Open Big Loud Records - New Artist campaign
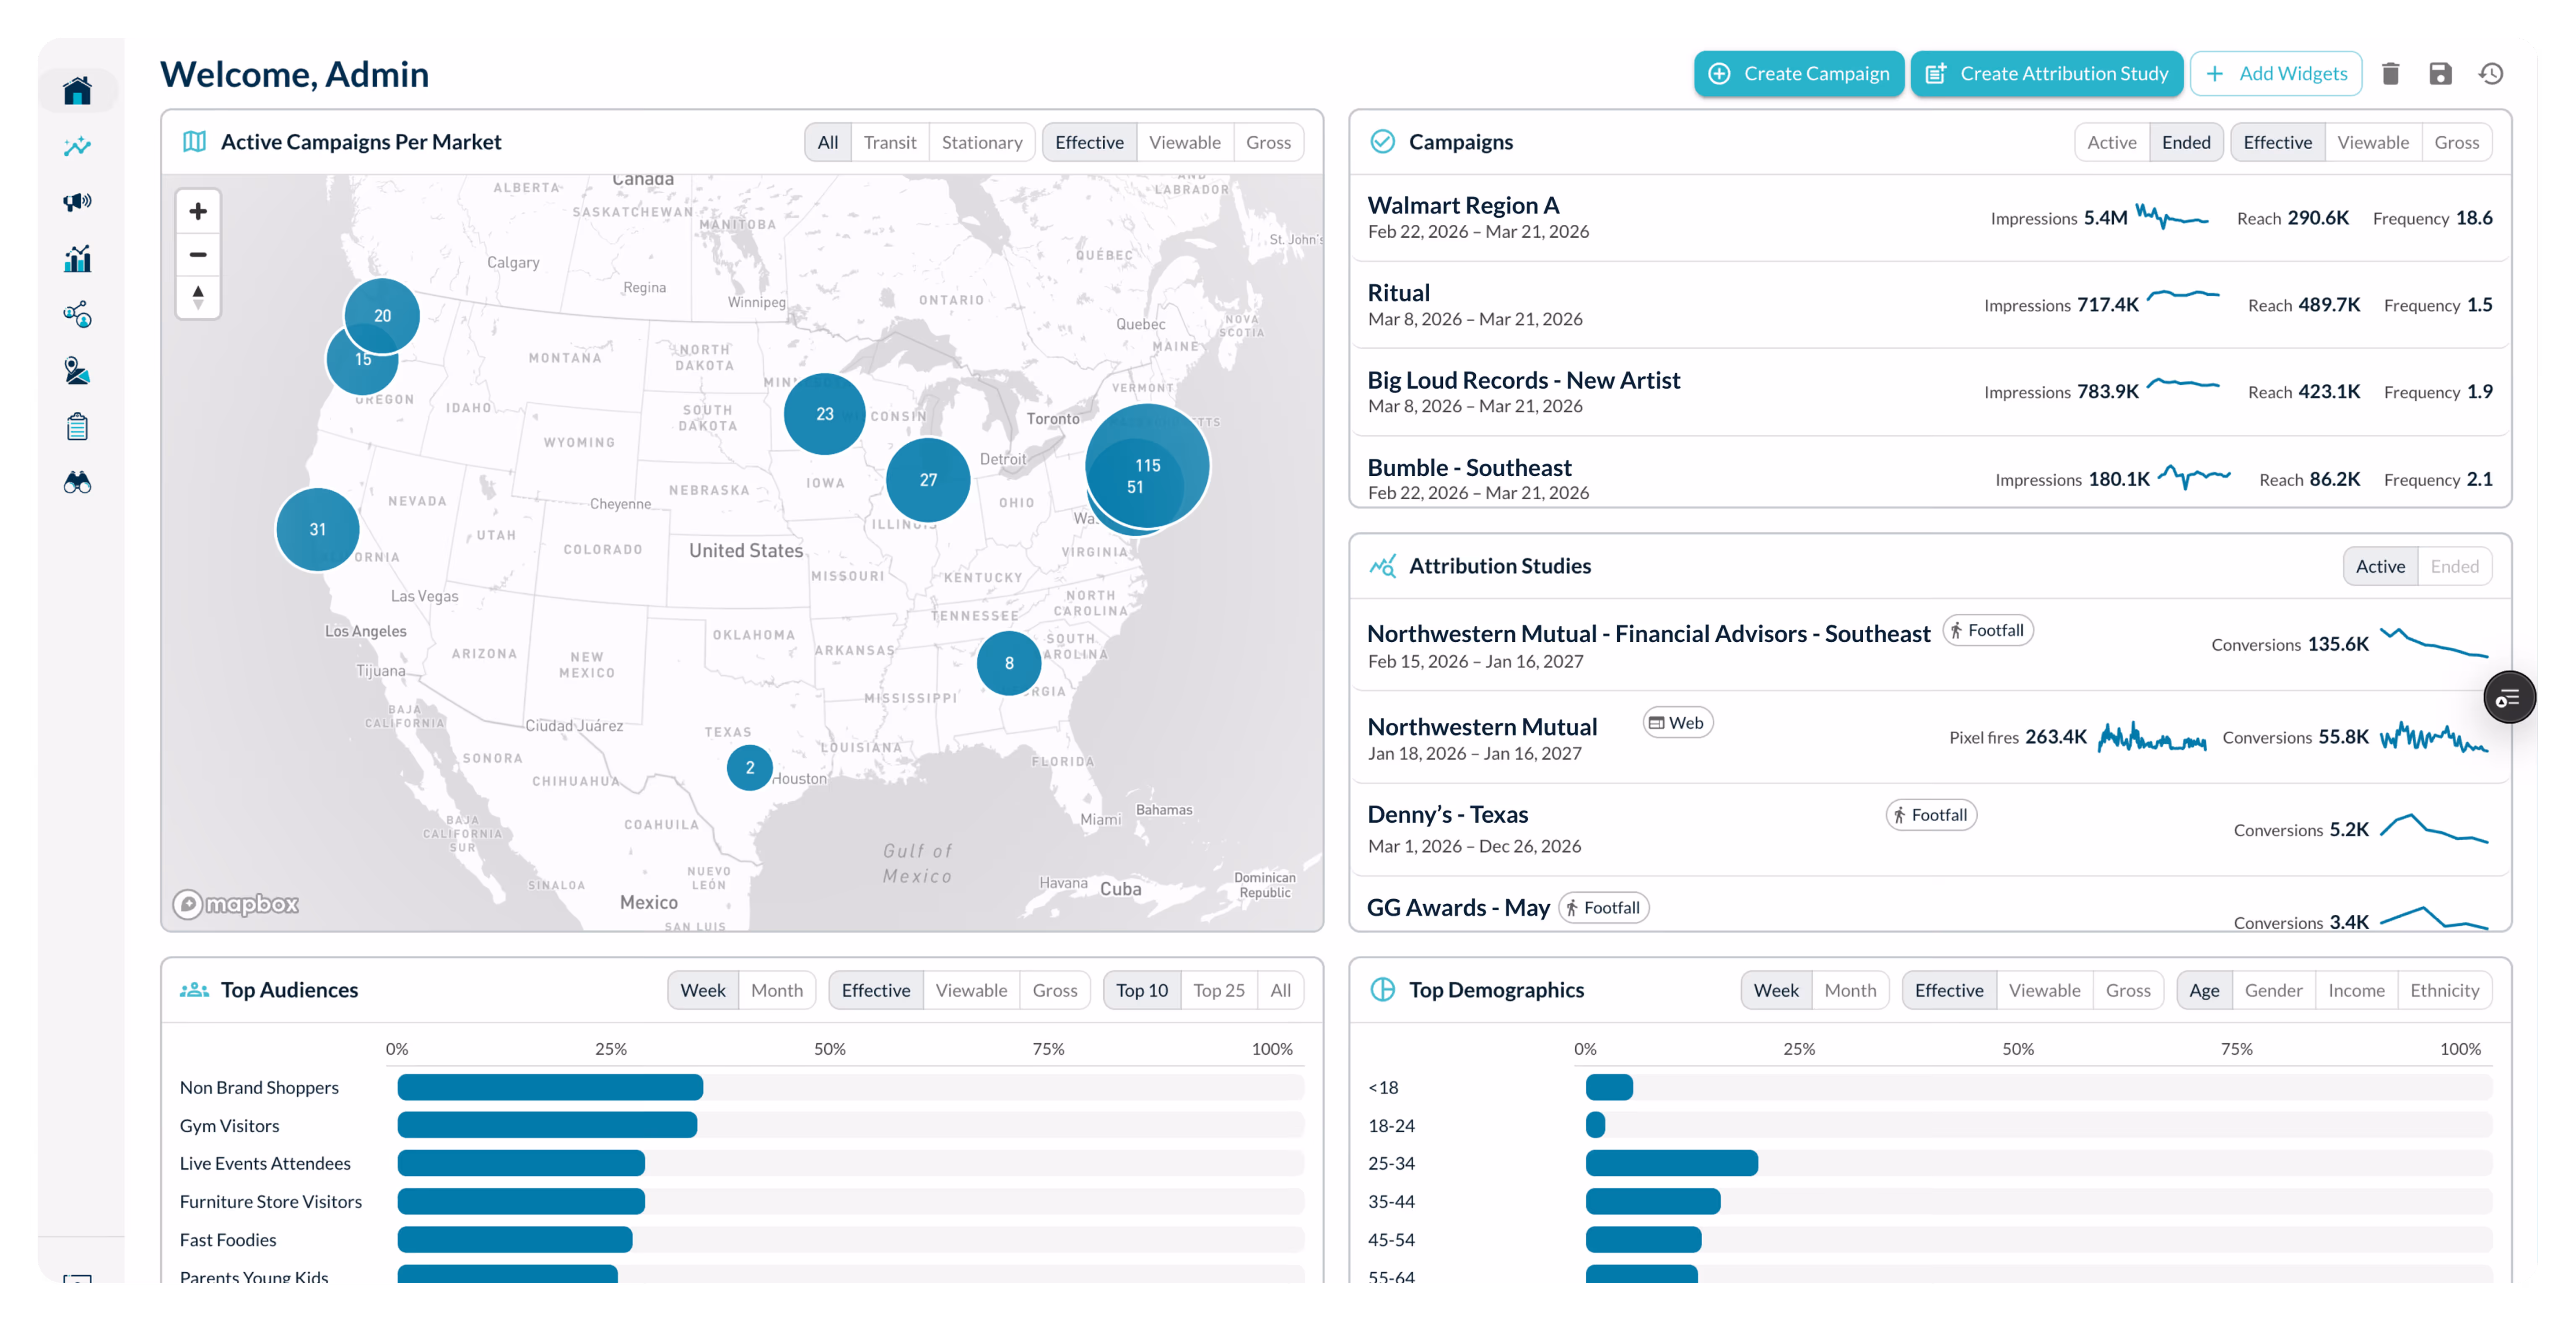This screenshot has width=2576, height=1321. 1929,392
